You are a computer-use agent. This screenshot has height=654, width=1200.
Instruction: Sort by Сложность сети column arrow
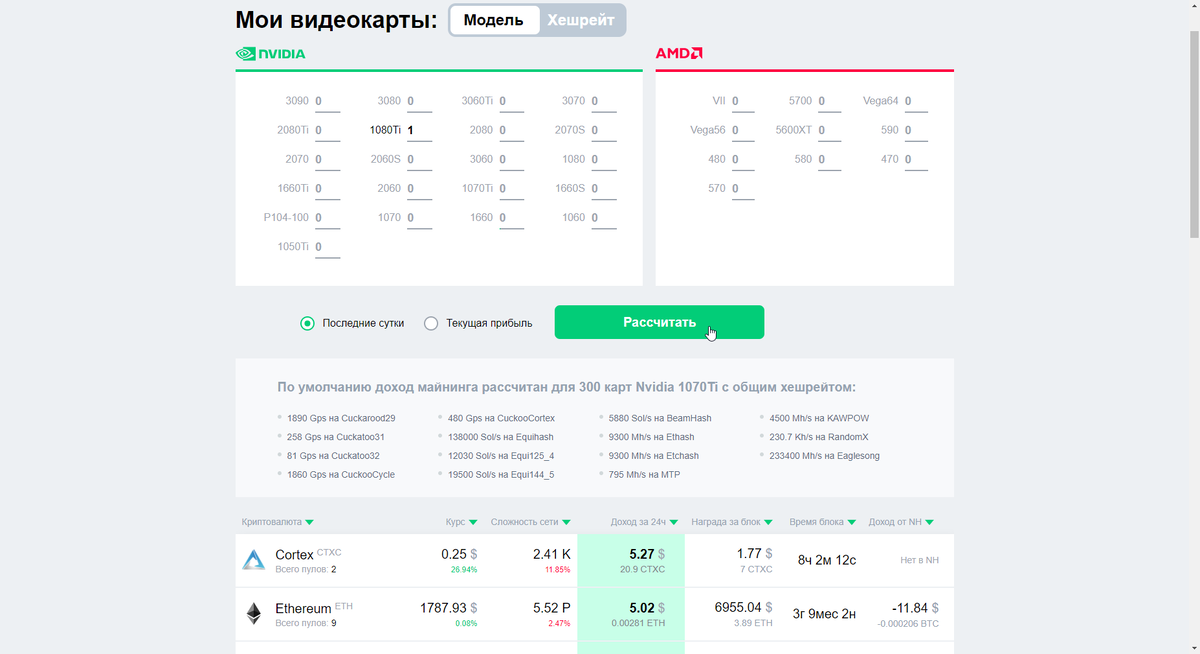coord(566,522)
